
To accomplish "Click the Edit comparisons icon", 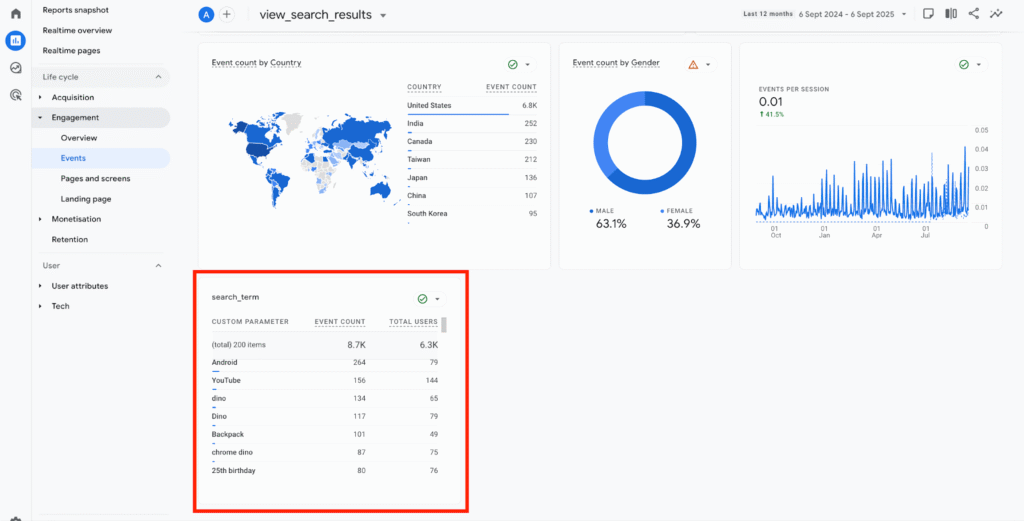I will click(x=951, y=14).
